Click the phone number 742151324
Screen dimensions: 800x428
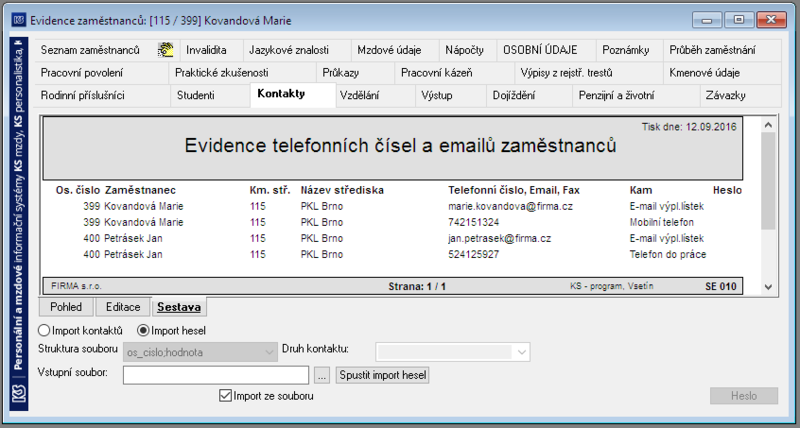point(473,222)
